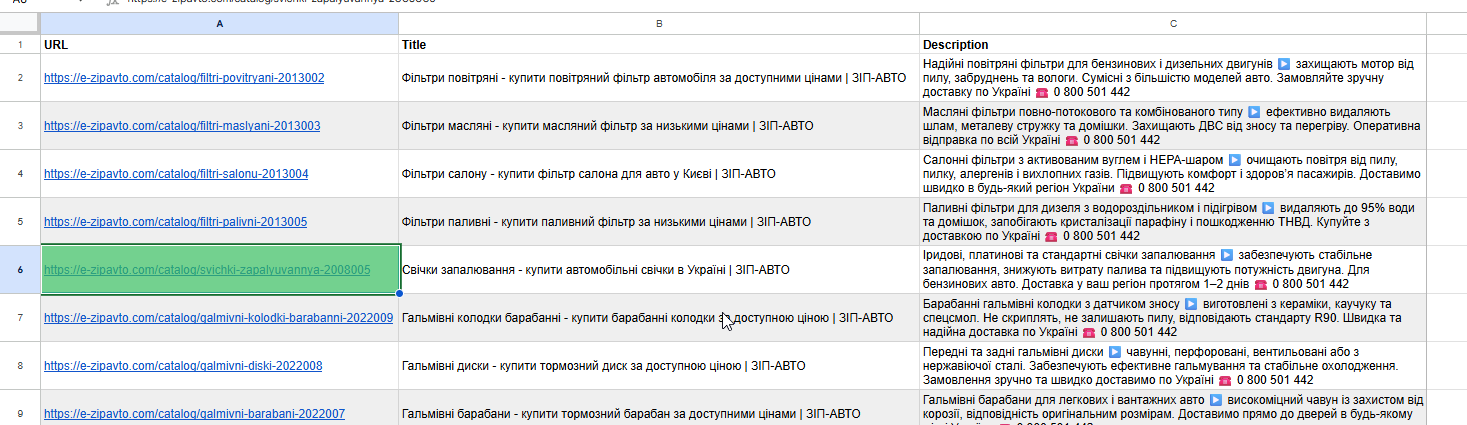This screenshot has width=1467, height=425.
Task: Select description cell starting 'Гальмівні барабани для легкових'
Action: pos(1173,408)
